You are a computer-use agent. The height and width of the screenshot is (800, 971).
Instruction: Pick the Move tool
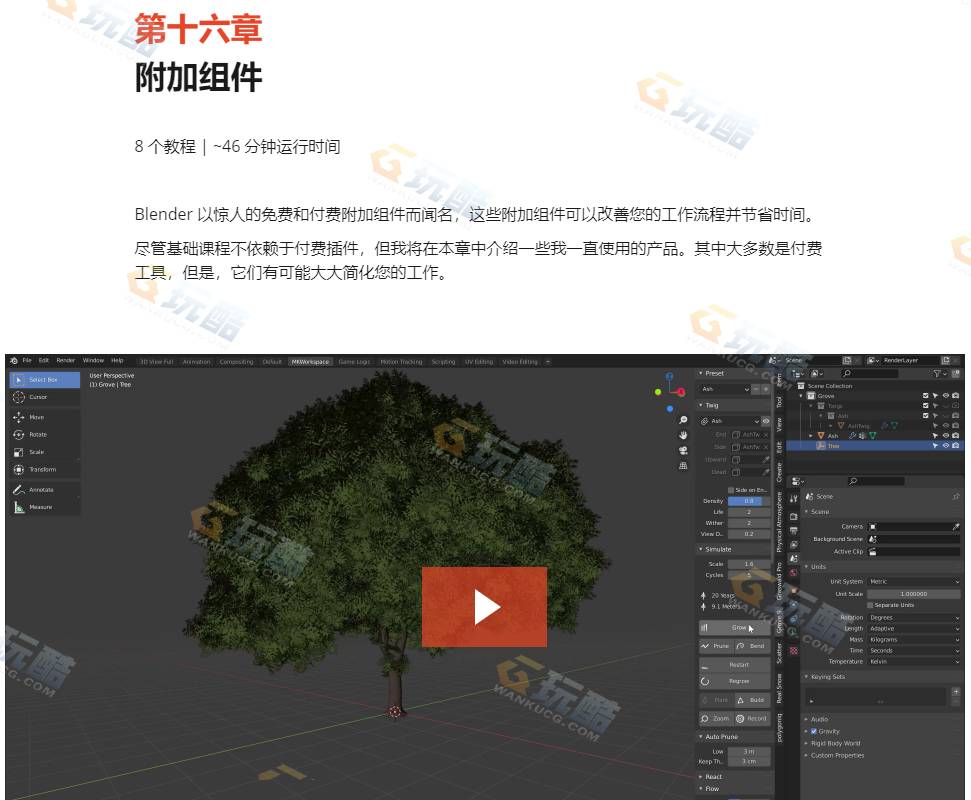click(x=45, y=417)
